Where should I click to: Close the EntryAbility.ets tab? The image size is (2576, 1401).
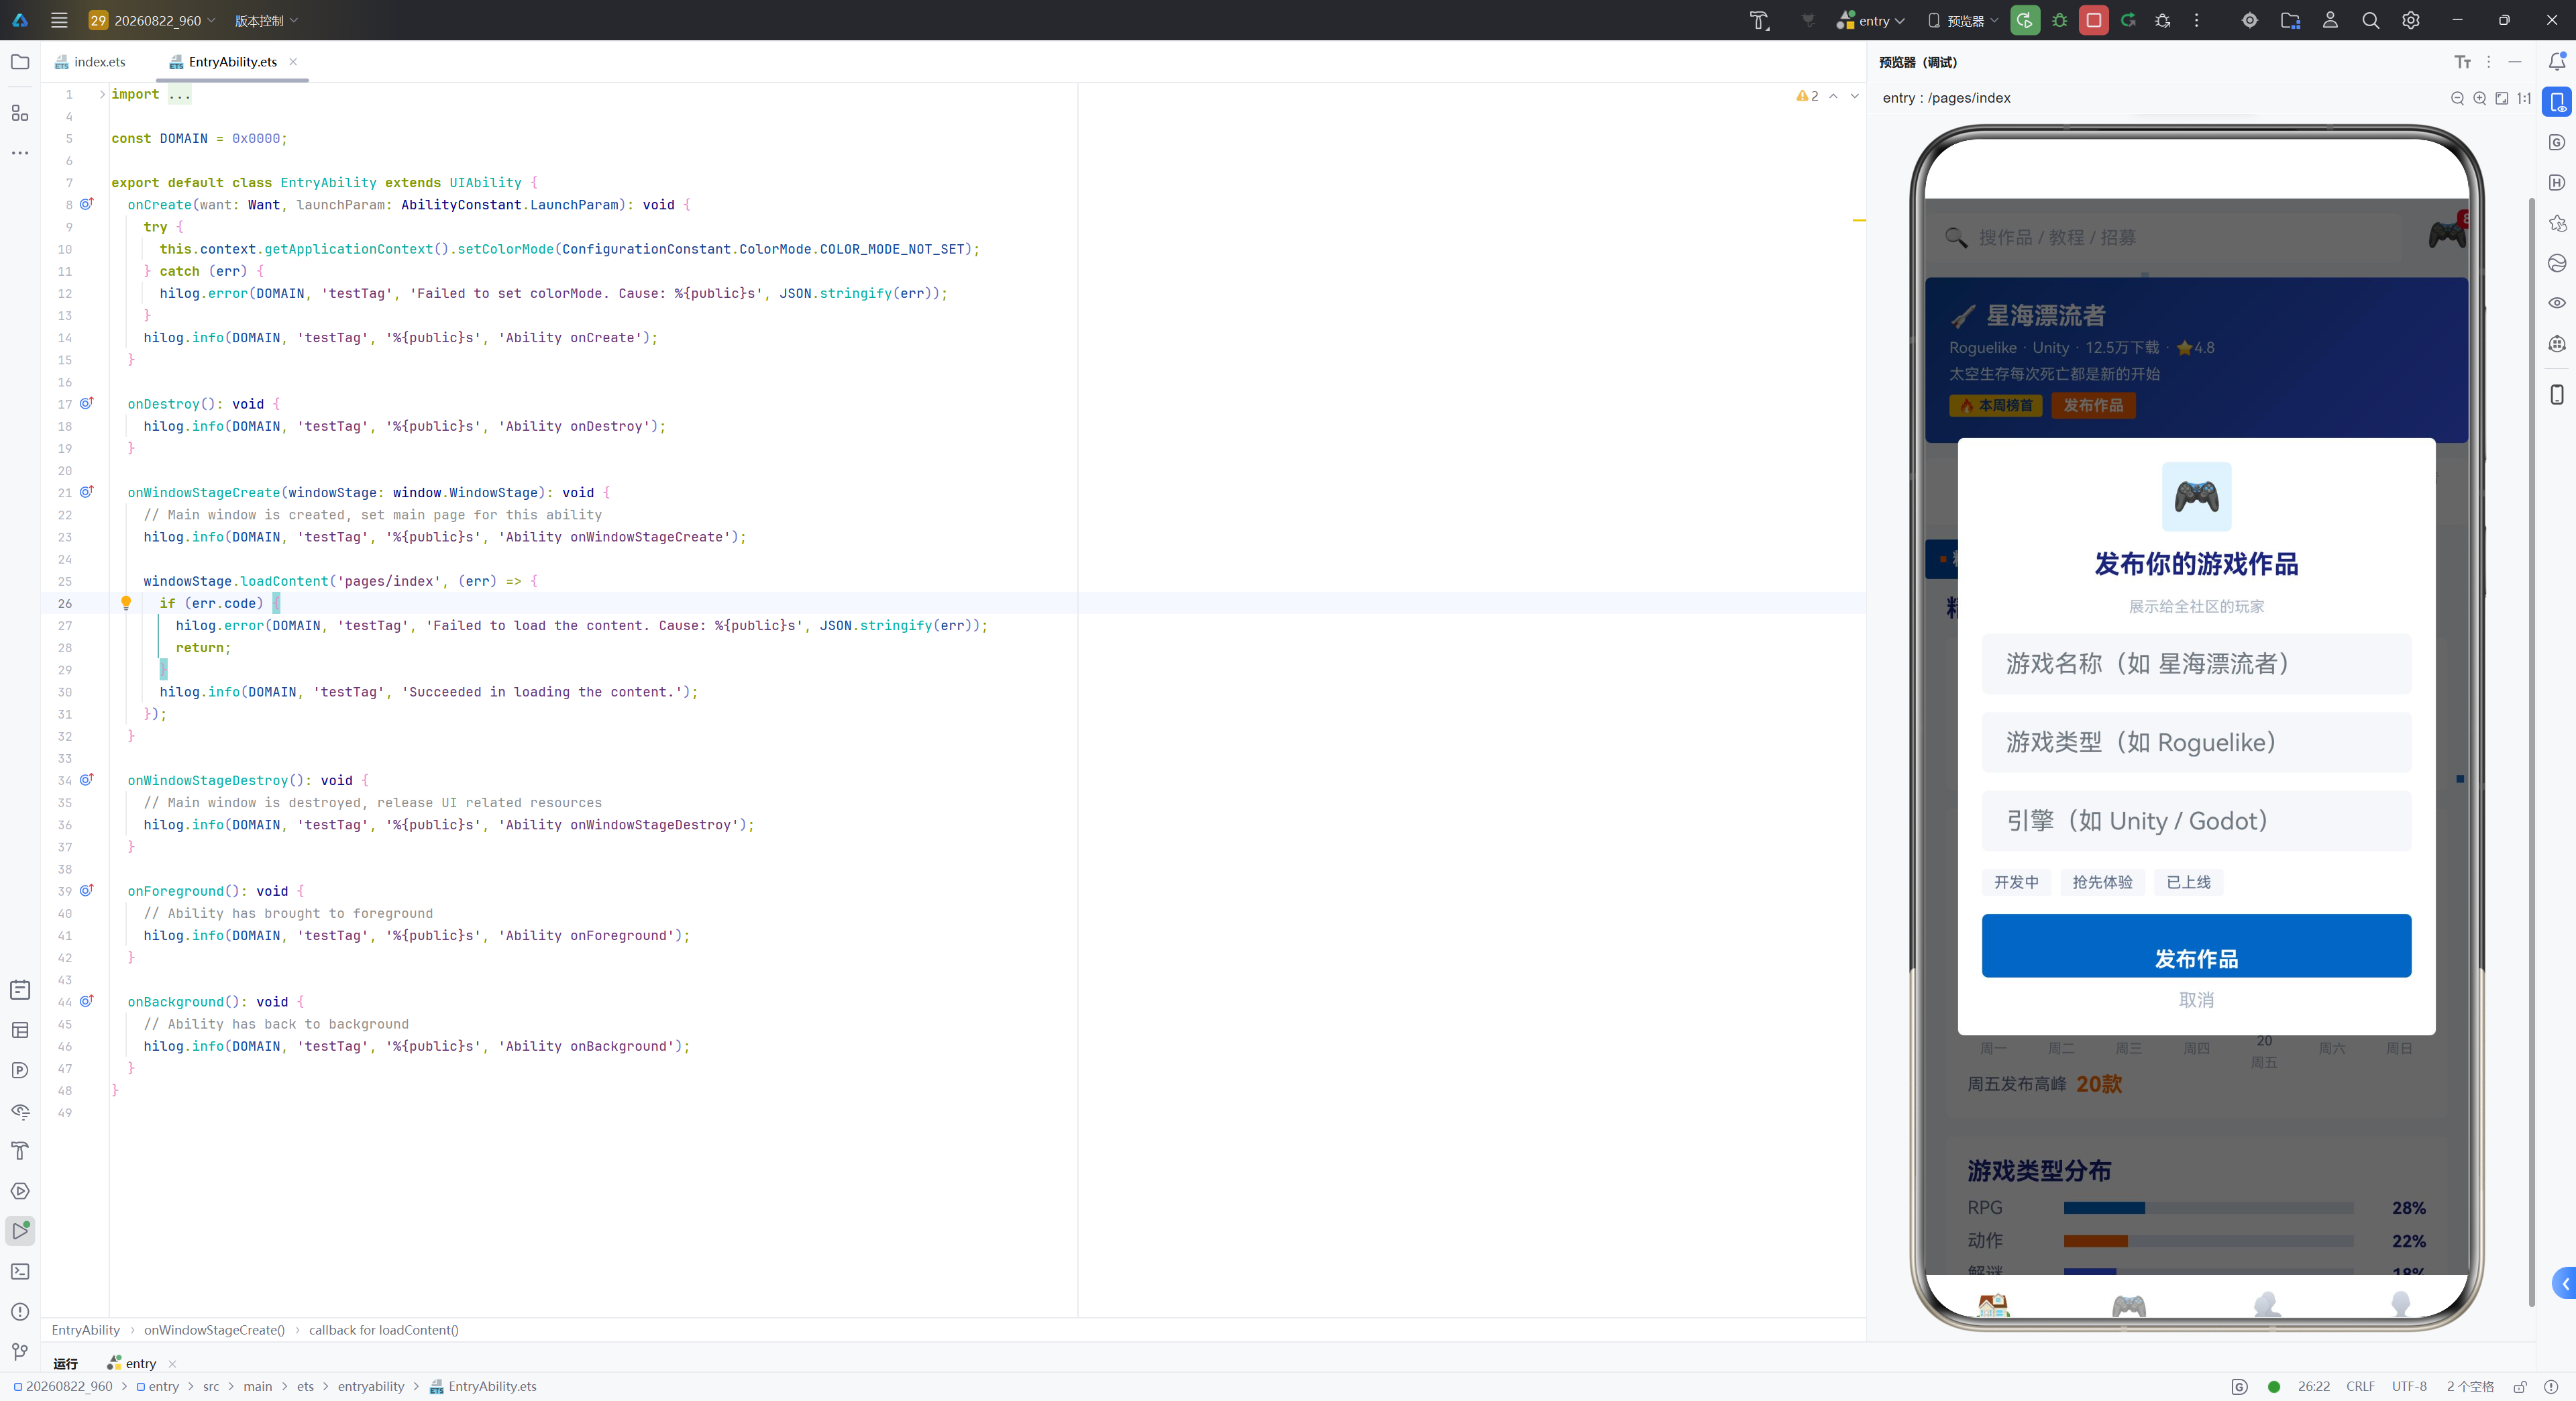coord(293,62)
